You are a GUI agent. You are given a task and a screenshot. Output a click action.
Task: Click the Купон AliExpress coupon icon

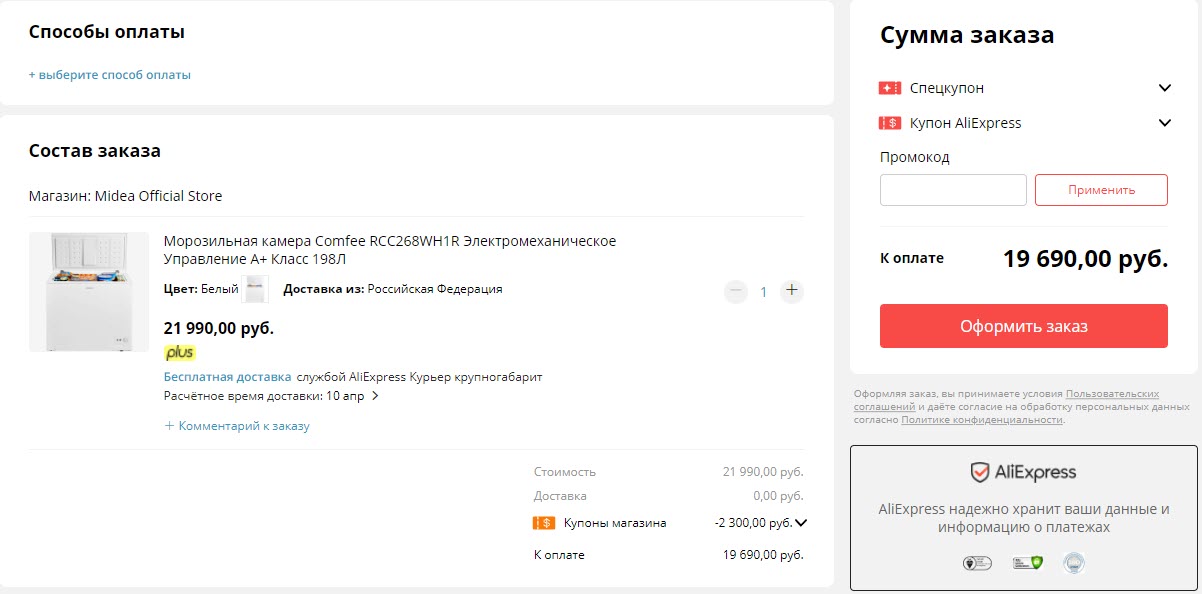click(x=892, y=123)
